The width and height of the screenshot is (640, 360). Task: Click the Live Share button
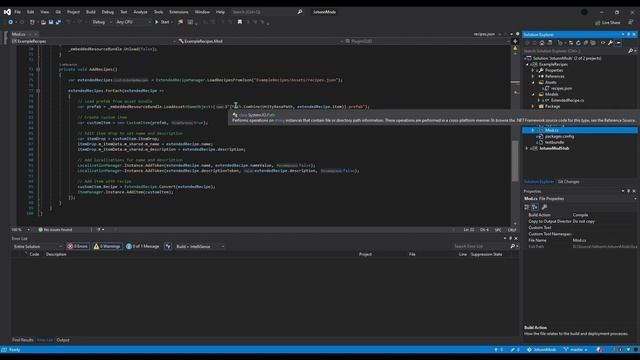[607, 22]
